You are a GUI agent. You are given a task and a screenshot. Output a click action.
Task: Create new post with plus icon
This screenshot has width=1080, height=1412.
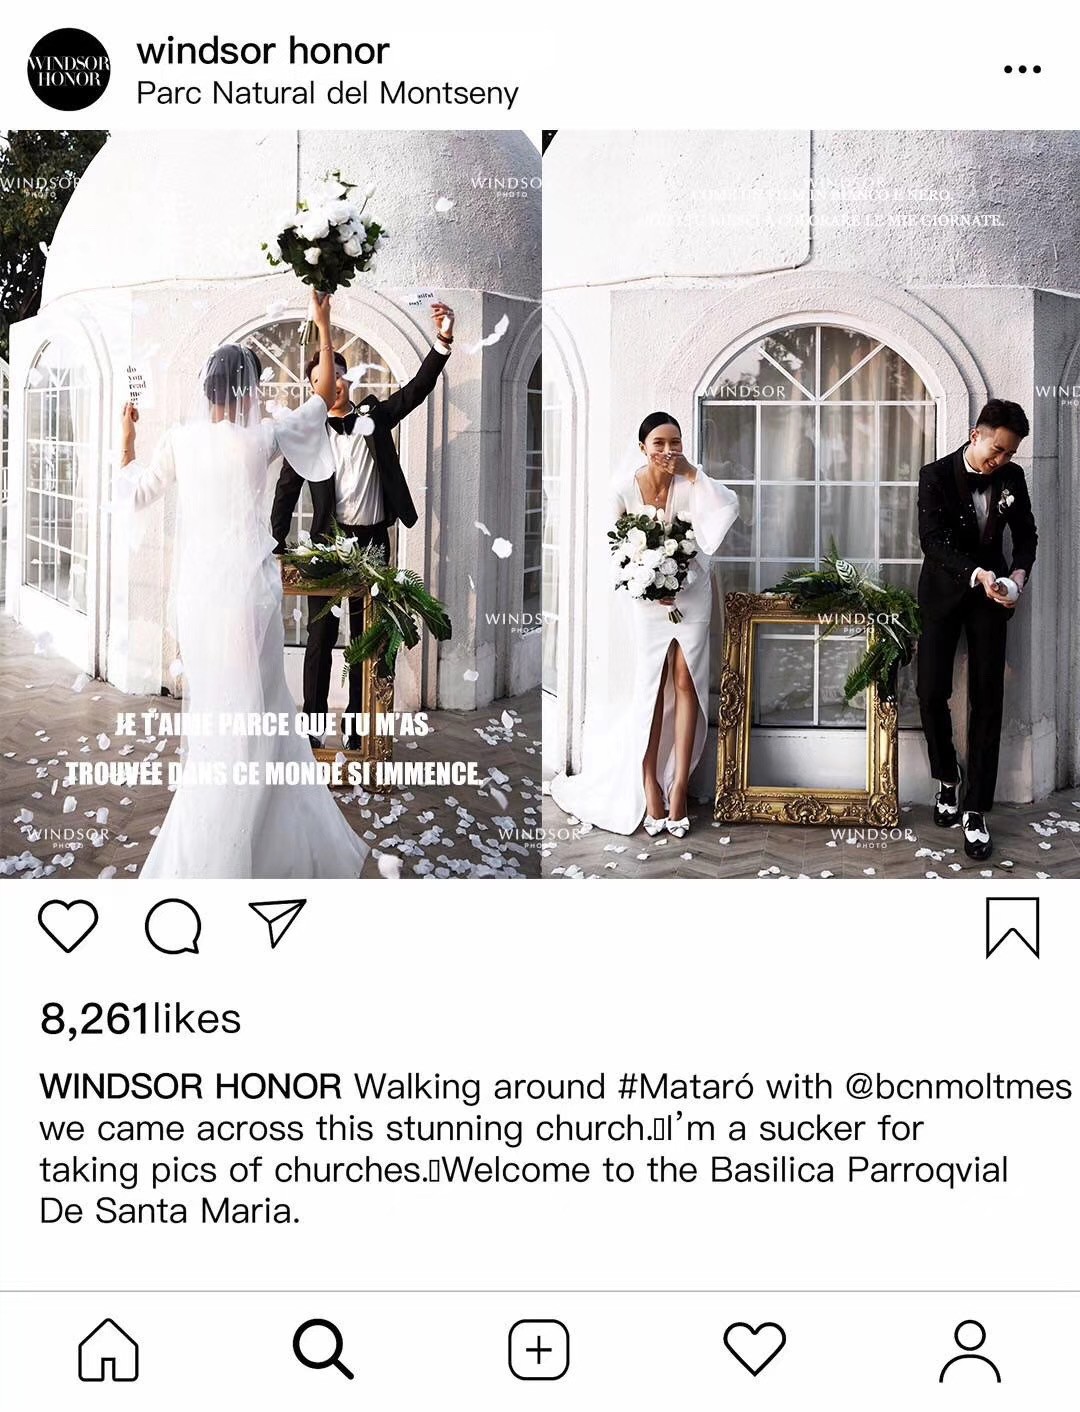[x=539, y=1350]
